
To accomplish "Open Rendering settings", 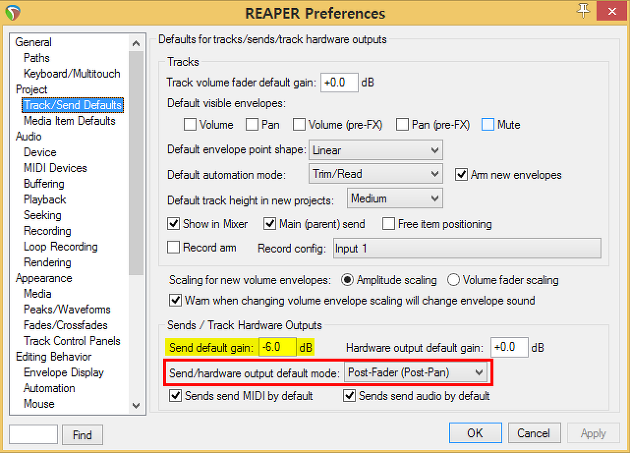I will tap(47, 262).
